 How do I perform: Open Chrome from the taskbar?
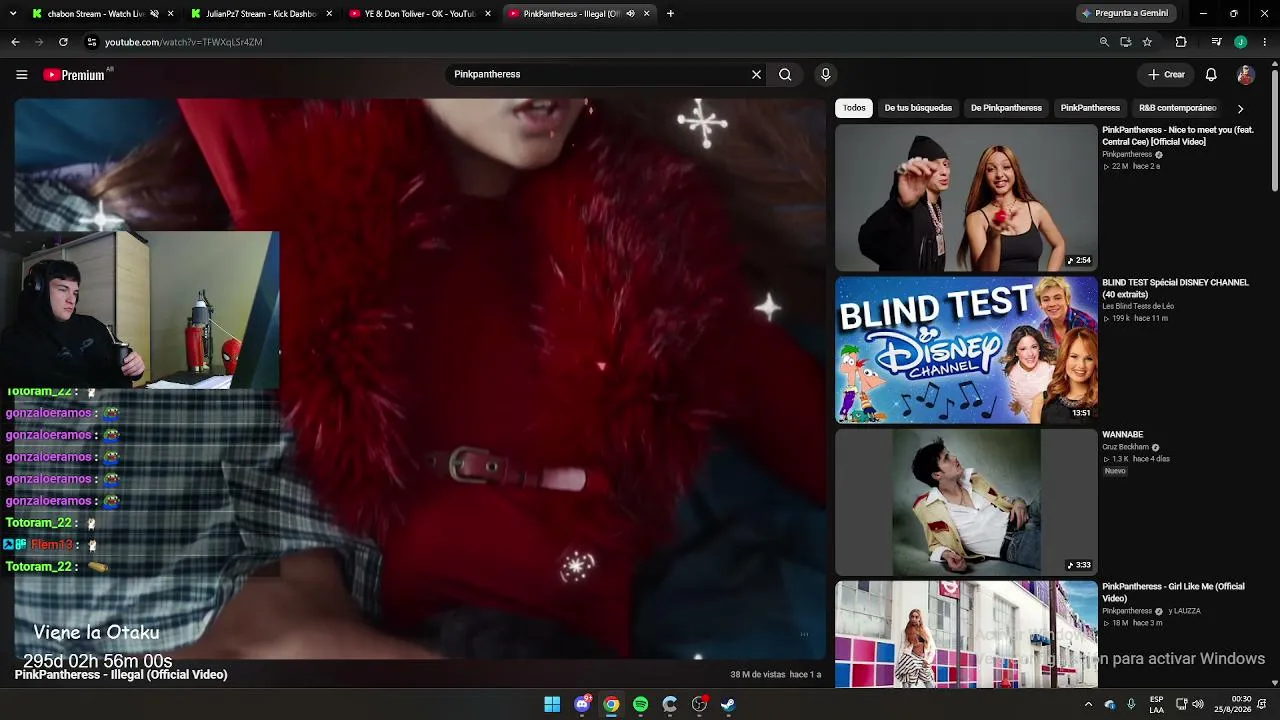pyautogui.click(x=611, y=704)
